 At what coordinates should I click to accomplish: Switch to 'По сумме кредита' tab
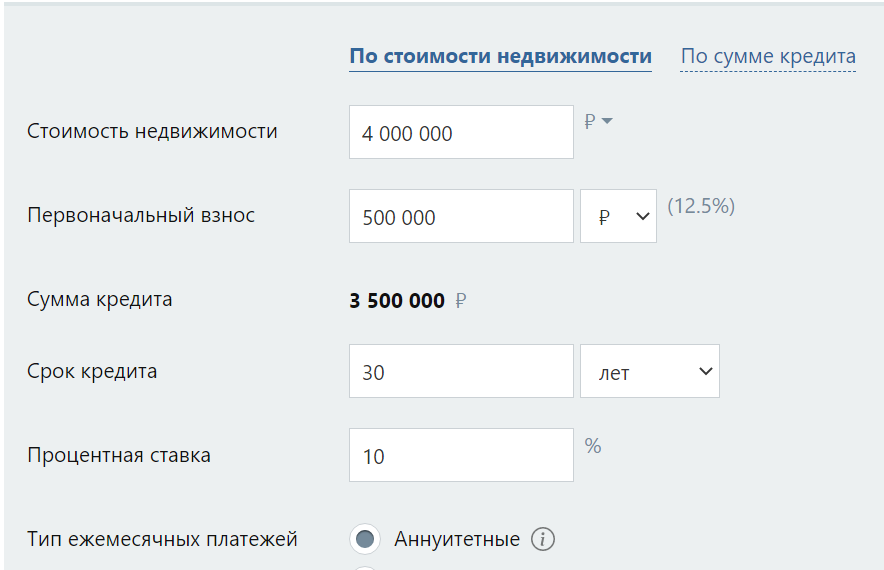(x=768, y=56)
